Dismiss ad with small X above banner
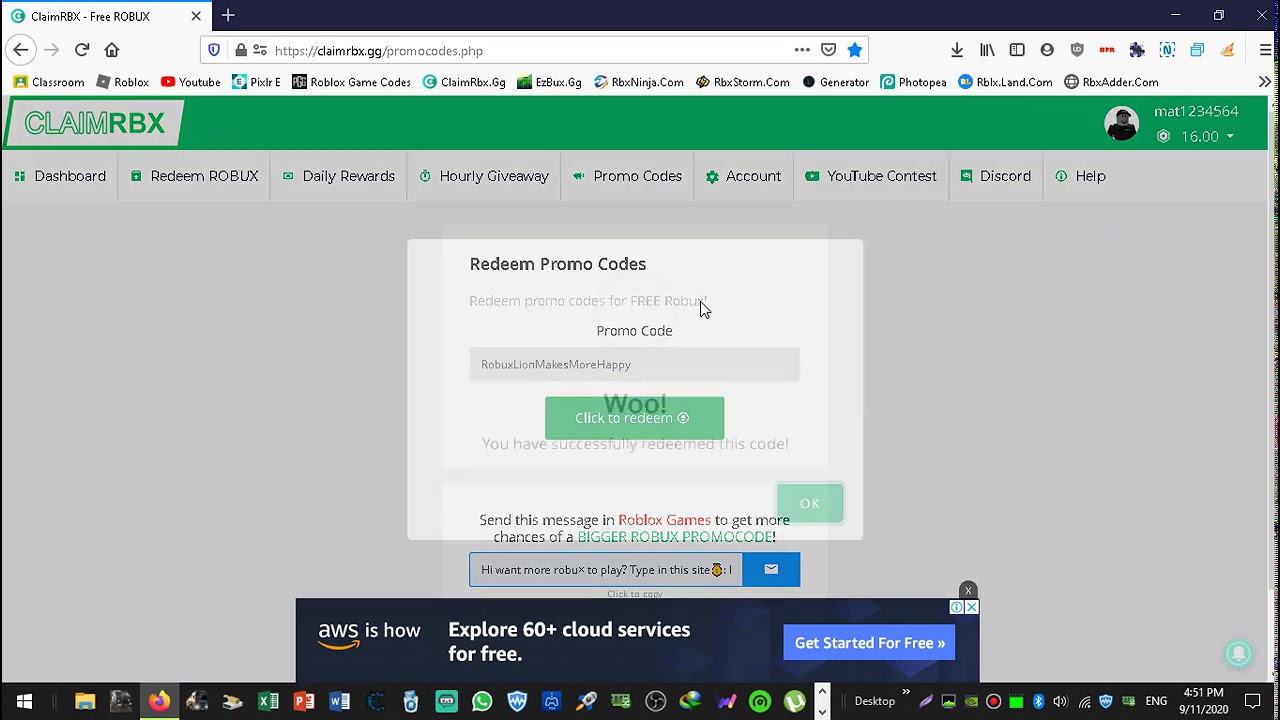The width and height of the screenshot is (1280, 720). 968,591
